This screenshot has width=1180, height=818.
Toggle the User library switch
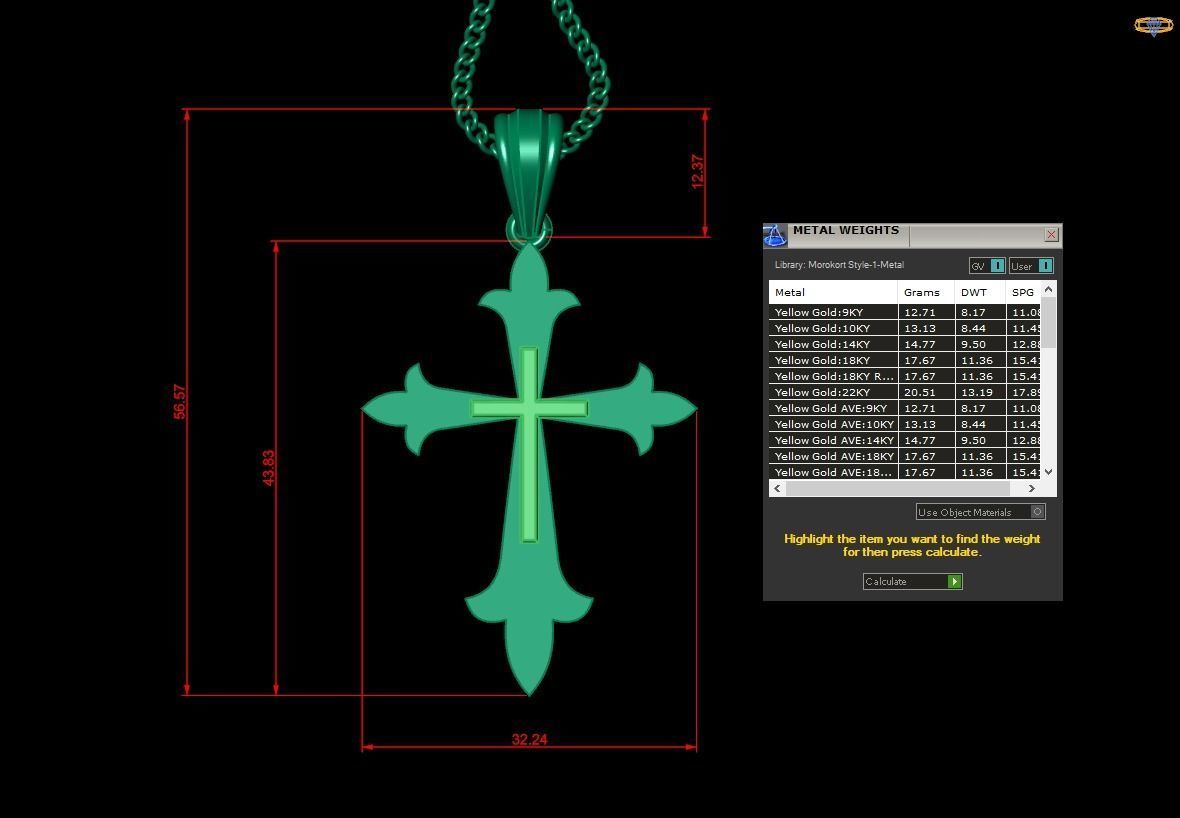(1031, 266)
